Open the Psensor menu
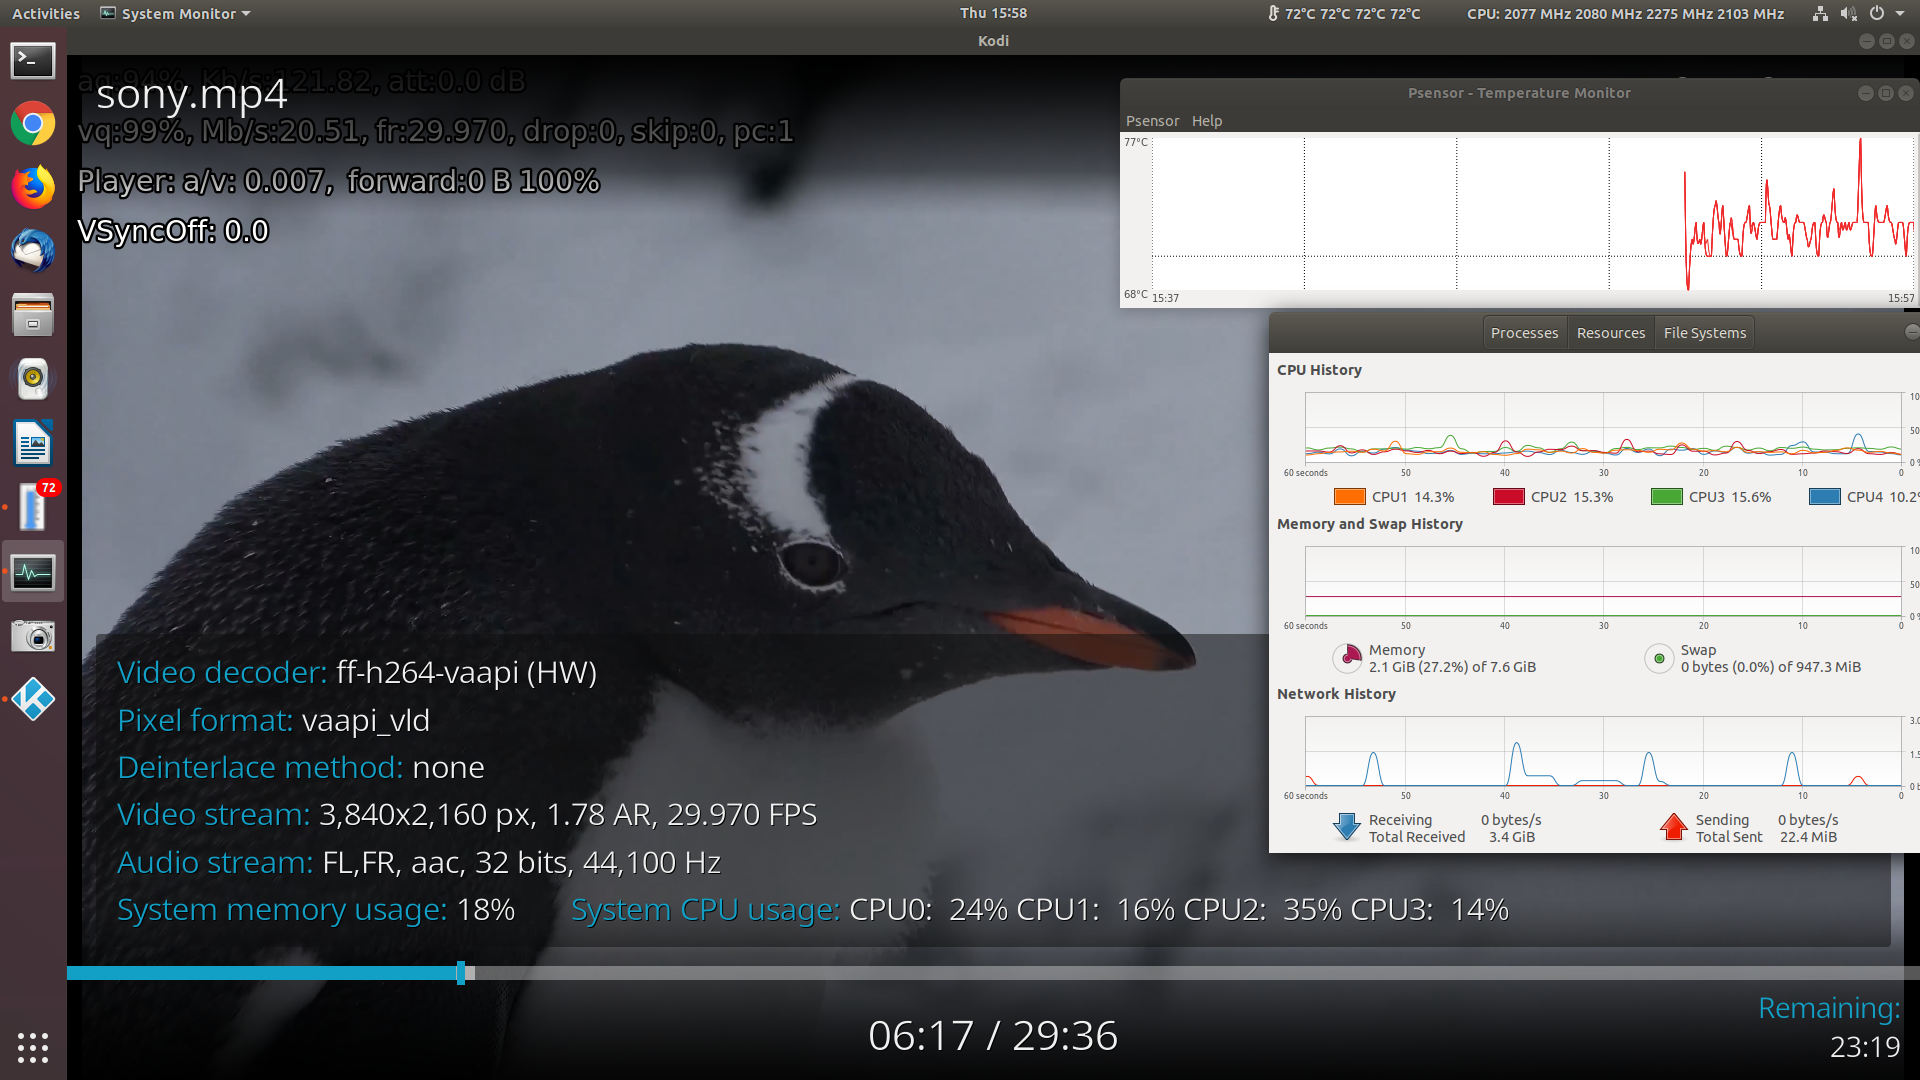Image resolution: width=1920 pixels, height=1080 pixels. tap(1152, 120)
